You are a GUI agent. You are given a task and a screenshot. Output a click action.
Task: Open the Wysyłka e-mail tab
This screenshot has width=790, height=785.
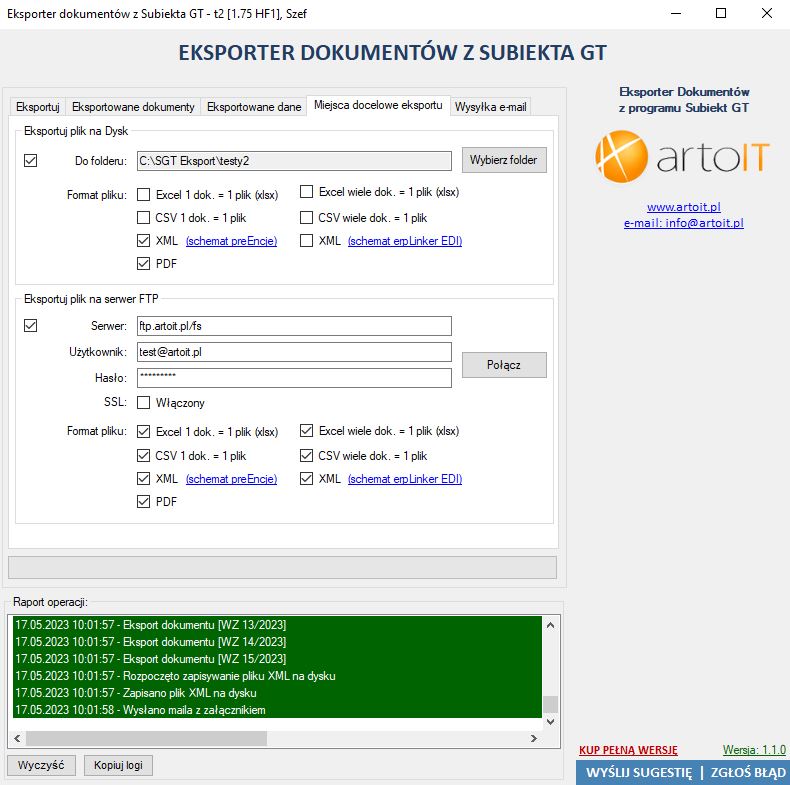click(x=490, y=107)
